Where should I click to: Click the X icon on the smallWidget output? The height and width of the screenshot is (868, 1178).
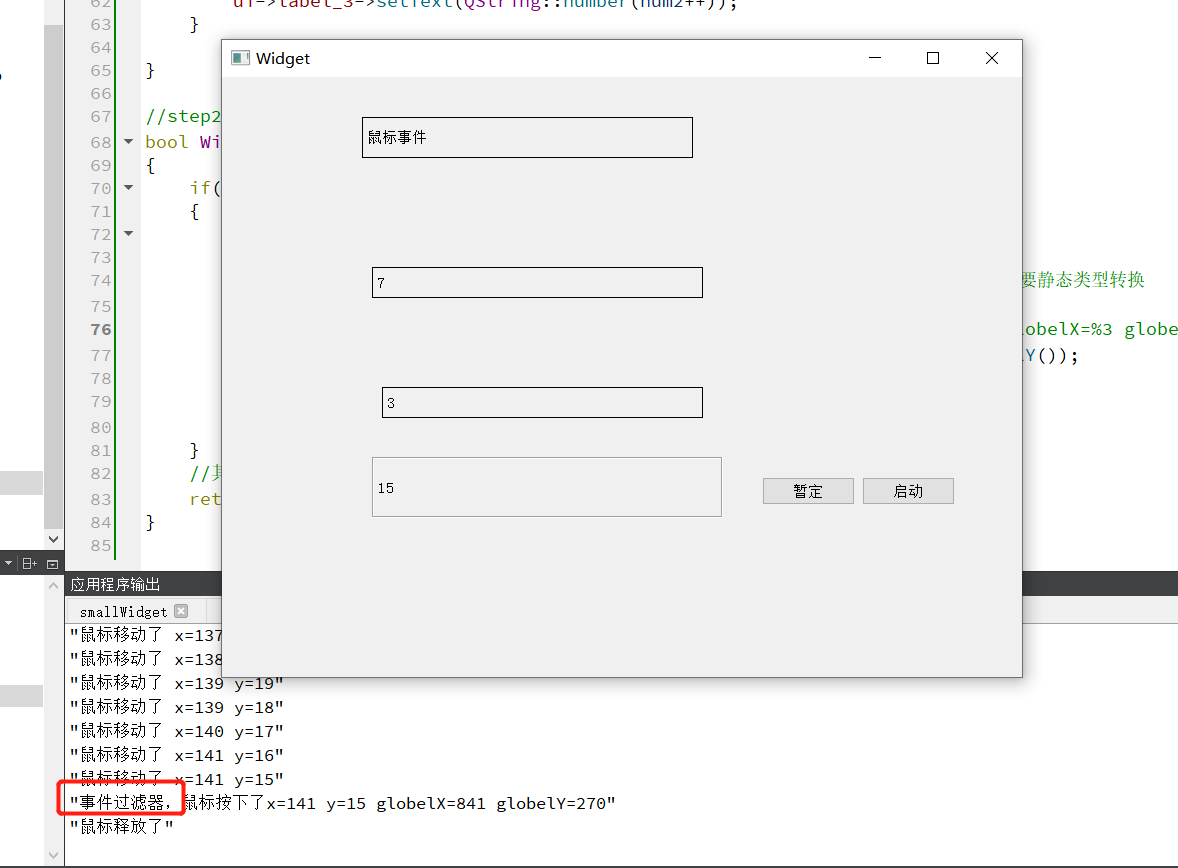[181, 611]
